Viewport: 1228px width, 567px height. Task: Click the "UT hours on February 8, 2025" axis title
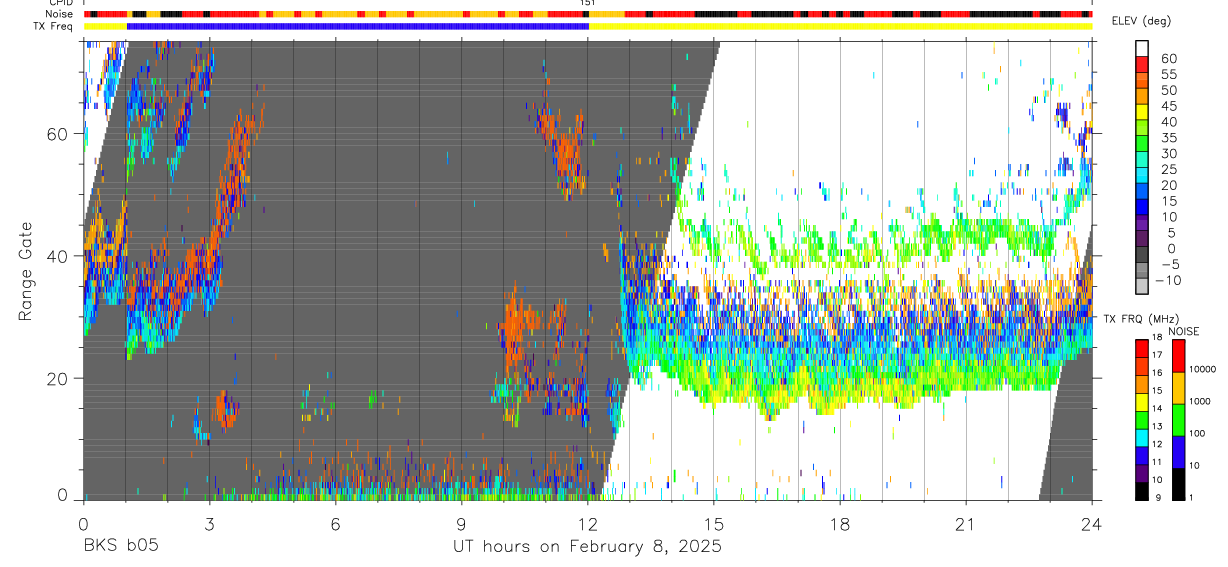tap(587, 547)
